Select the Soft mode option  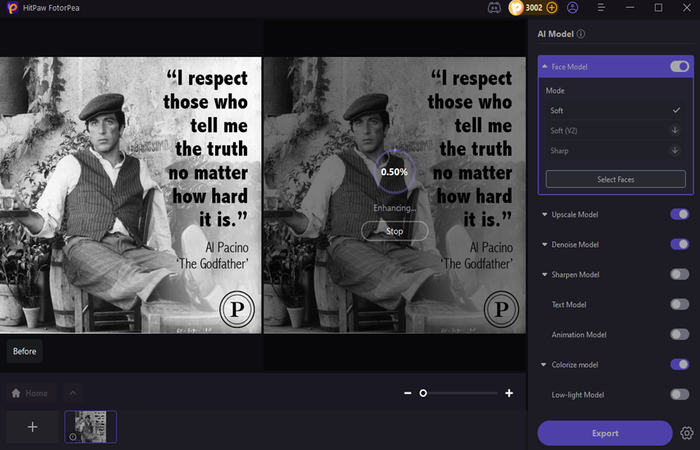tap(615, 110)
